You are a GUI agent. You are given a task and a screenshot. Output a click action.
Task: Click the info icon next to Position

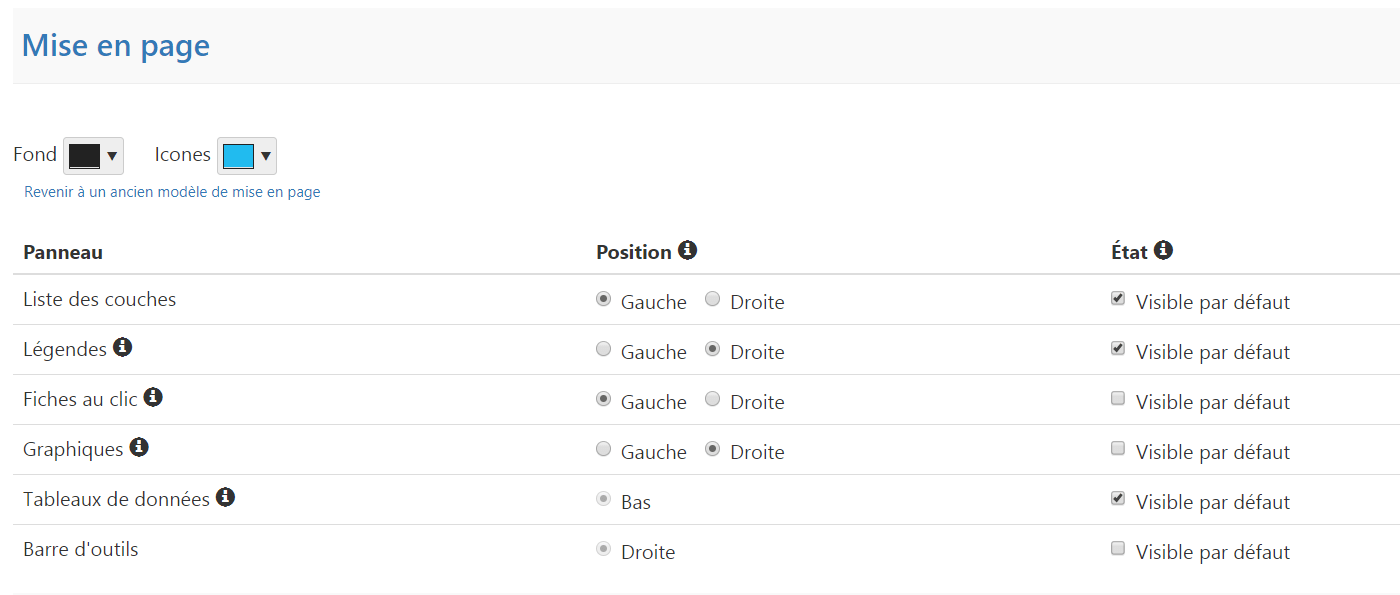(x=687, y=250)
